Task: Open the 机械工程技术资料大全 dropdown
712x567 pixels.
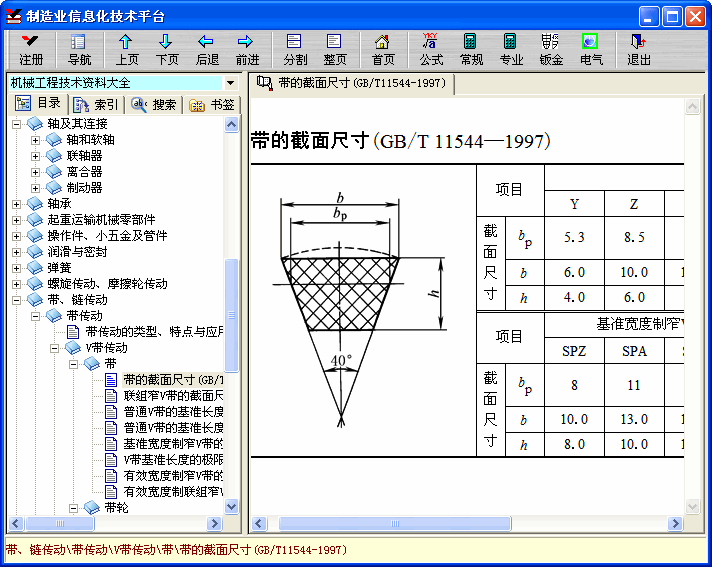Action: (231, 83)
